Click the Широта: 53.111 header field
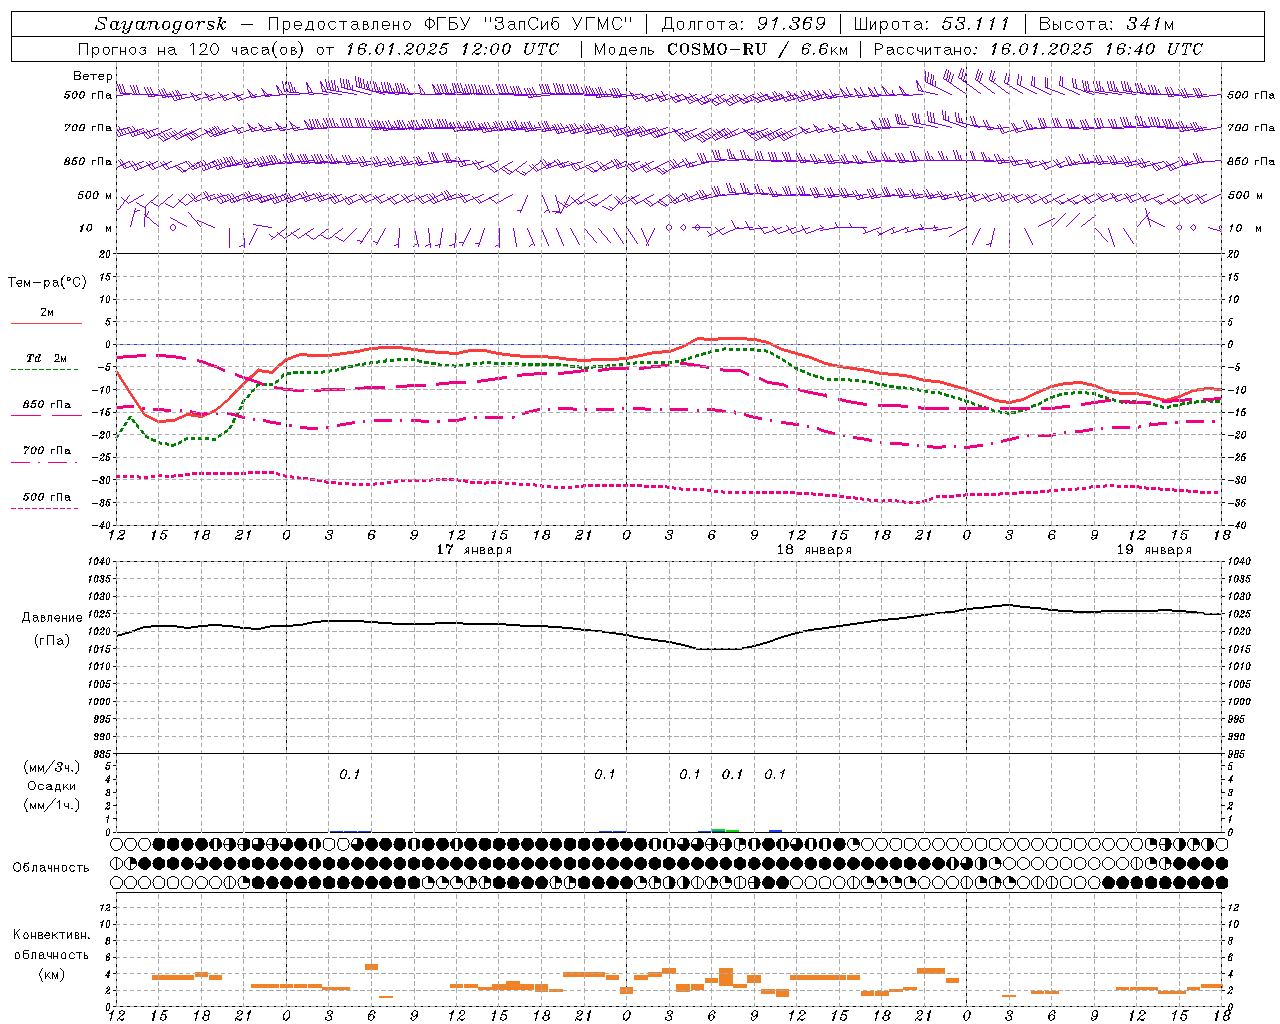The image size is (1280, 1024). click(x=932, y=24)
